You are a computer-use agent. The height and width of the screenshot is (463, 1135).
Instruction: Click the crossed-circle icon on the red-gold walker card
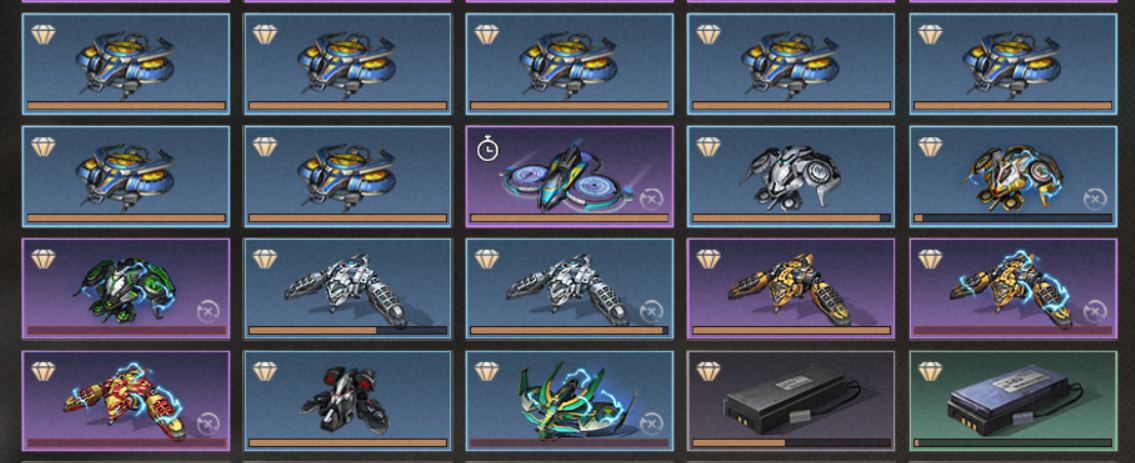[x=208, y=424]
